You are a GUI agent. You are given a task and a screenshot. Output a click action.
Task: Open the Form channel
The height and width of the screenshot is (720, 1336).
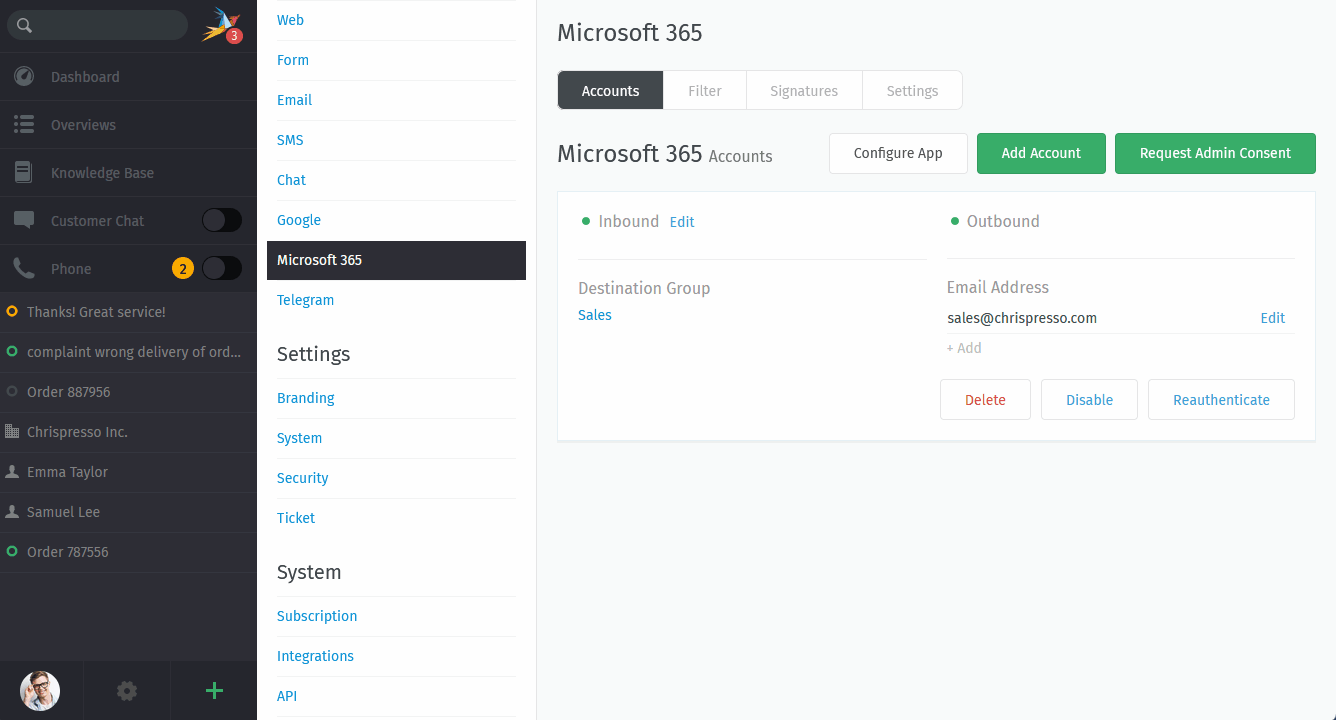(293, 60)
